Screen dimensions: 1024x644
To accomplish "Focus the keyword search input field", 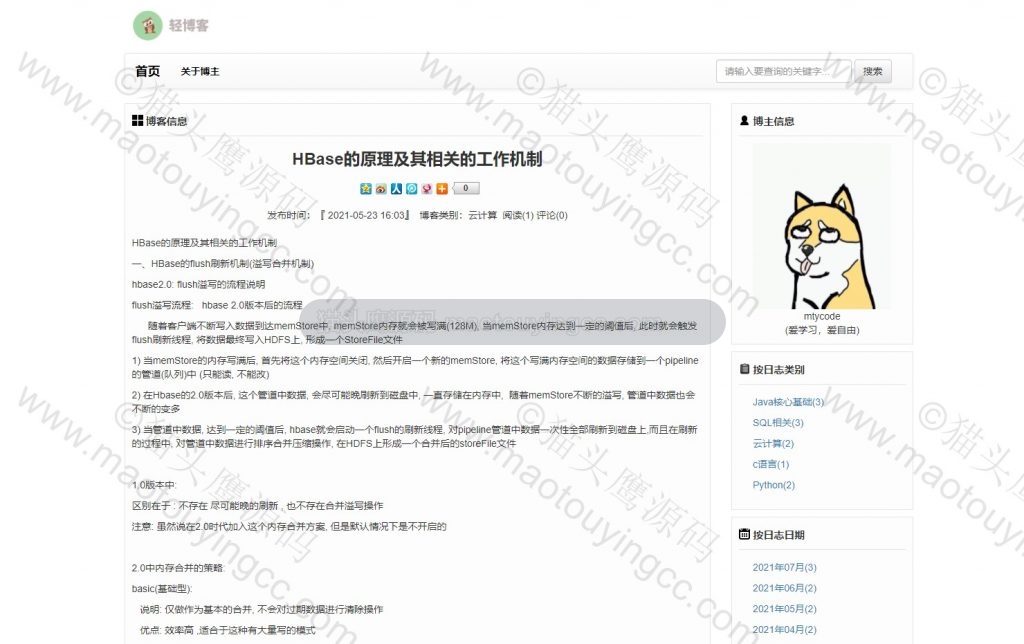I will coord(784,71).
